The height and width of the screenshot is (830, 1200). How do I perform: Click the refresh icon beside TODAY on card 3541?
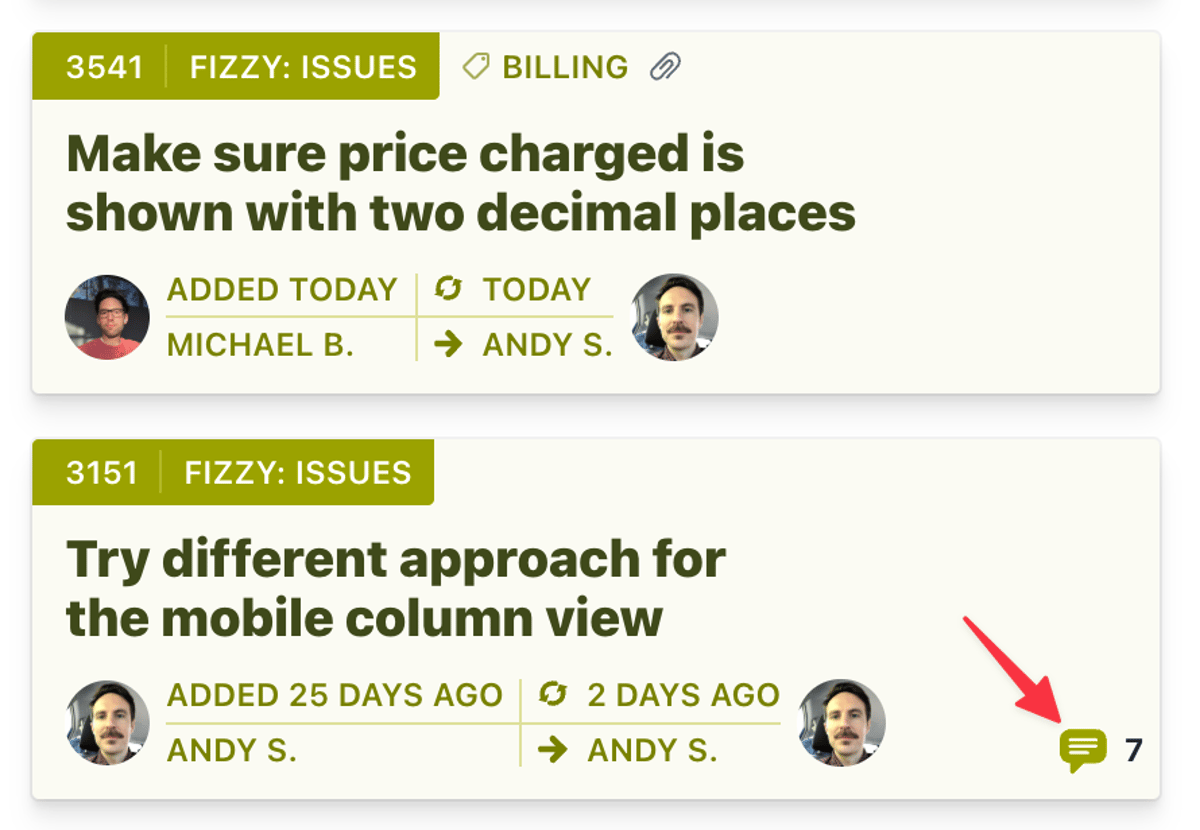pyautogui.click(x=450, y=289)
